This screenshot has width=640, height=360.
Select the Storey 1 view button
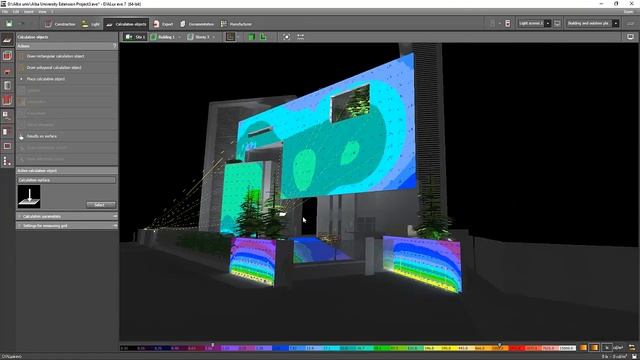(198, 37)
